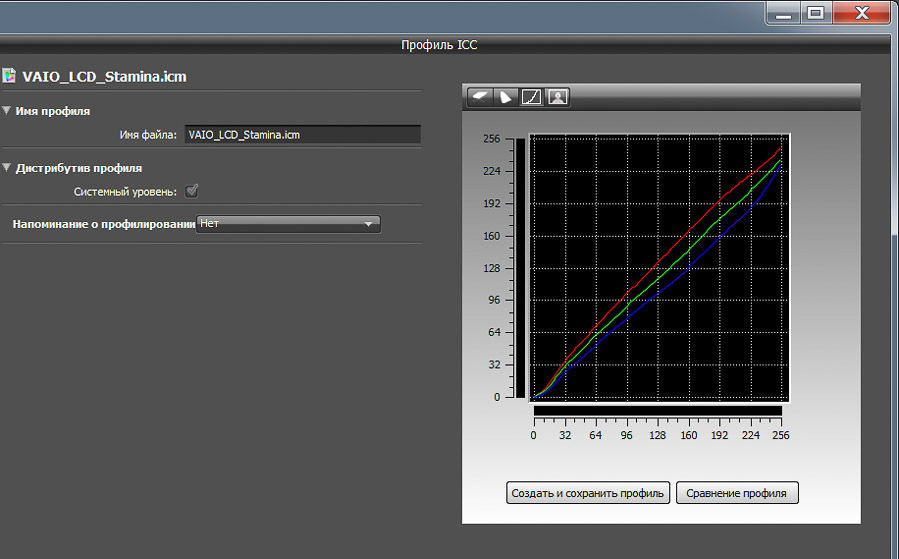Toggle the Системный уровень checkbox

[x=191, y=191]
